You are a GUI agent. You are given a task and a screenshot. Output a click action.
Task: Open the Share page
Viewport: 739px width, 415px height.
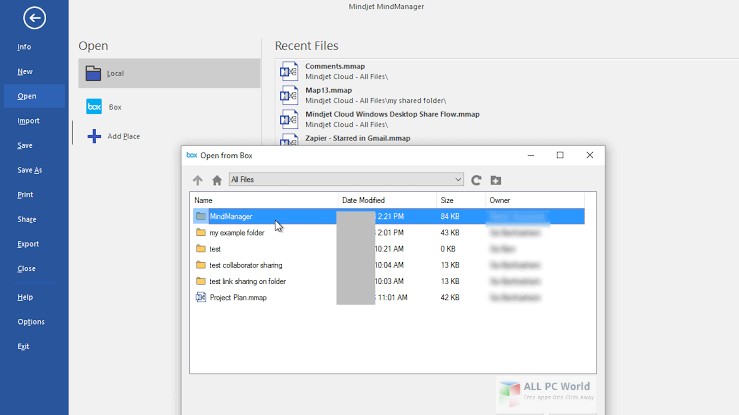(x=27, y=220)
